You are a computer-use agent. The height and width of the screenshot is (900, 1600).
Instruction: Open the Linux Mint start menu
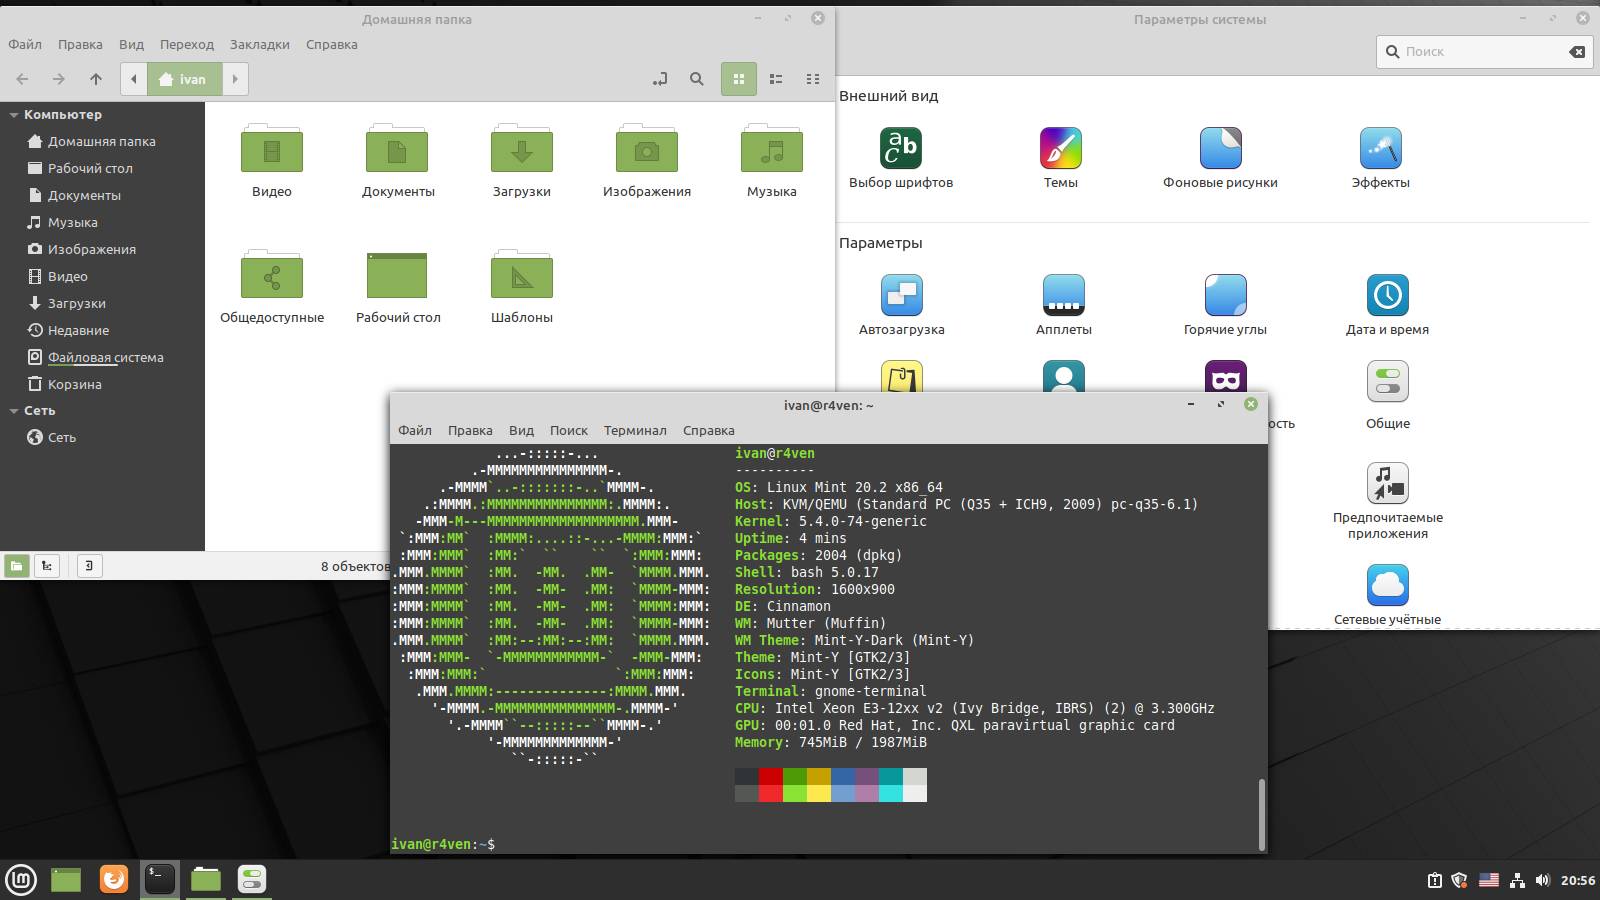click(21, 879)
